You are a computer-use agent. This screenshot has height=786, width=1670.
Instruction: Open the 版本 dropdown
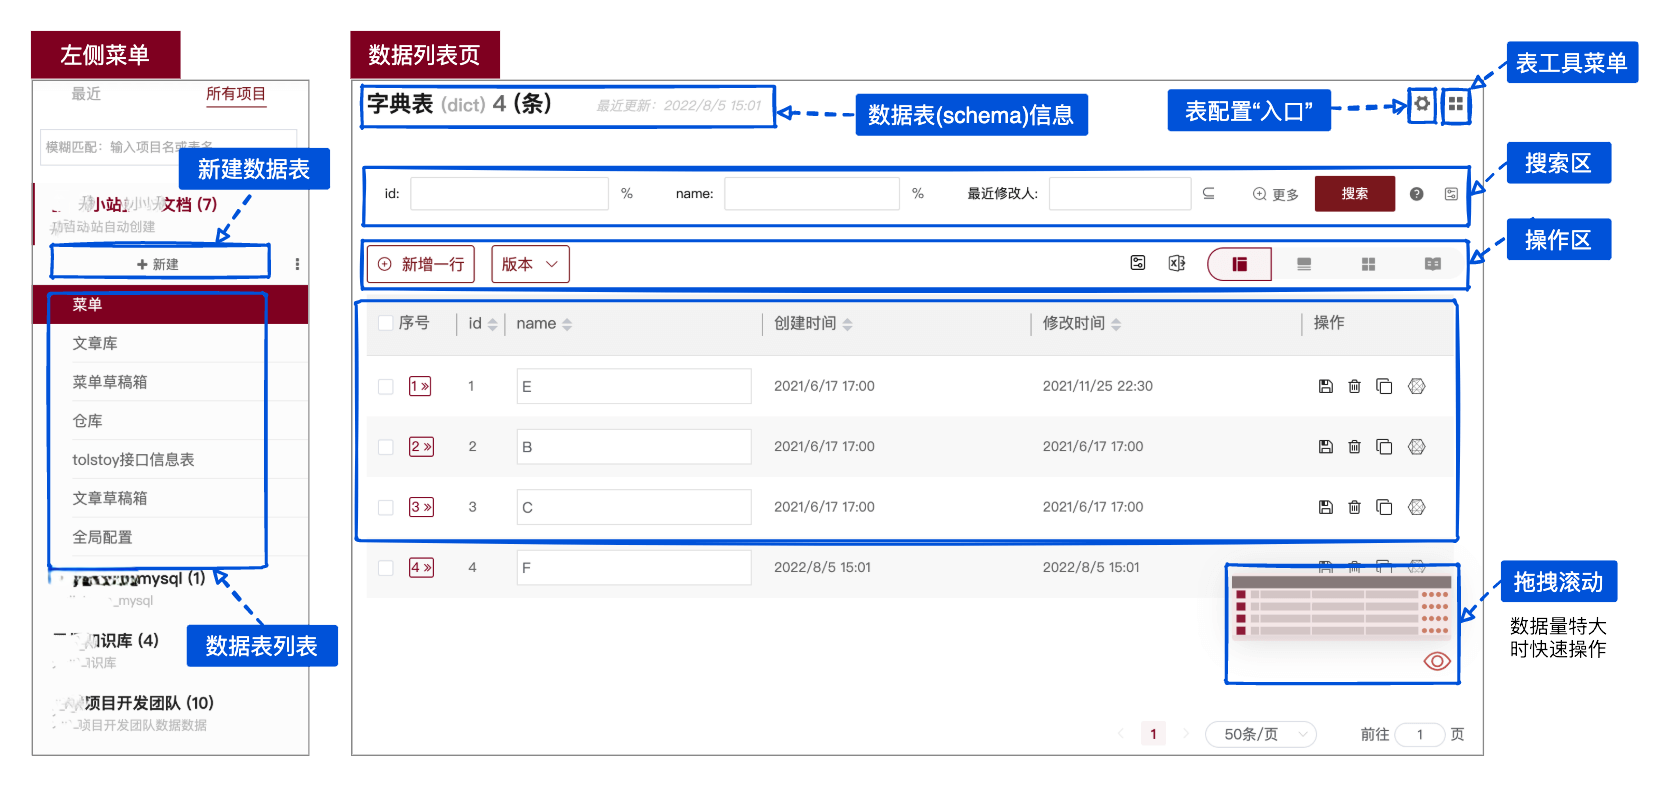530,264
